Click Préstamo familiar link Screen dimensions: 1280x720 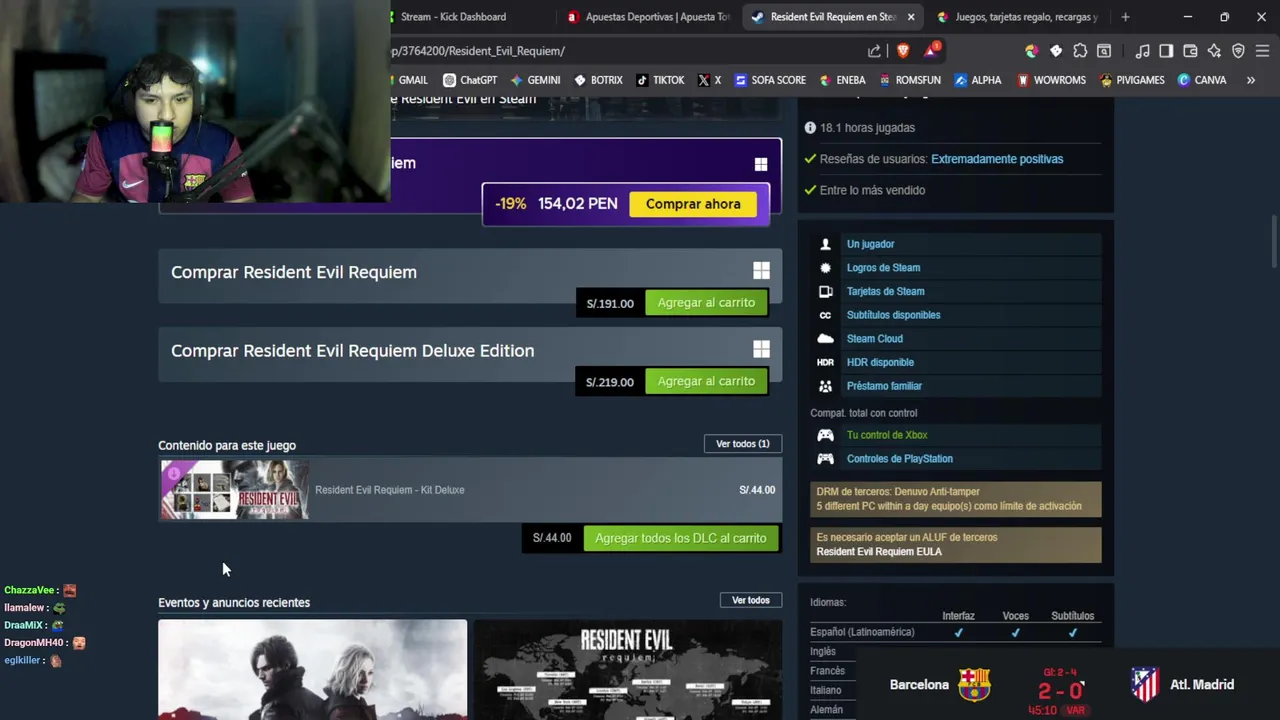(884, 386)
